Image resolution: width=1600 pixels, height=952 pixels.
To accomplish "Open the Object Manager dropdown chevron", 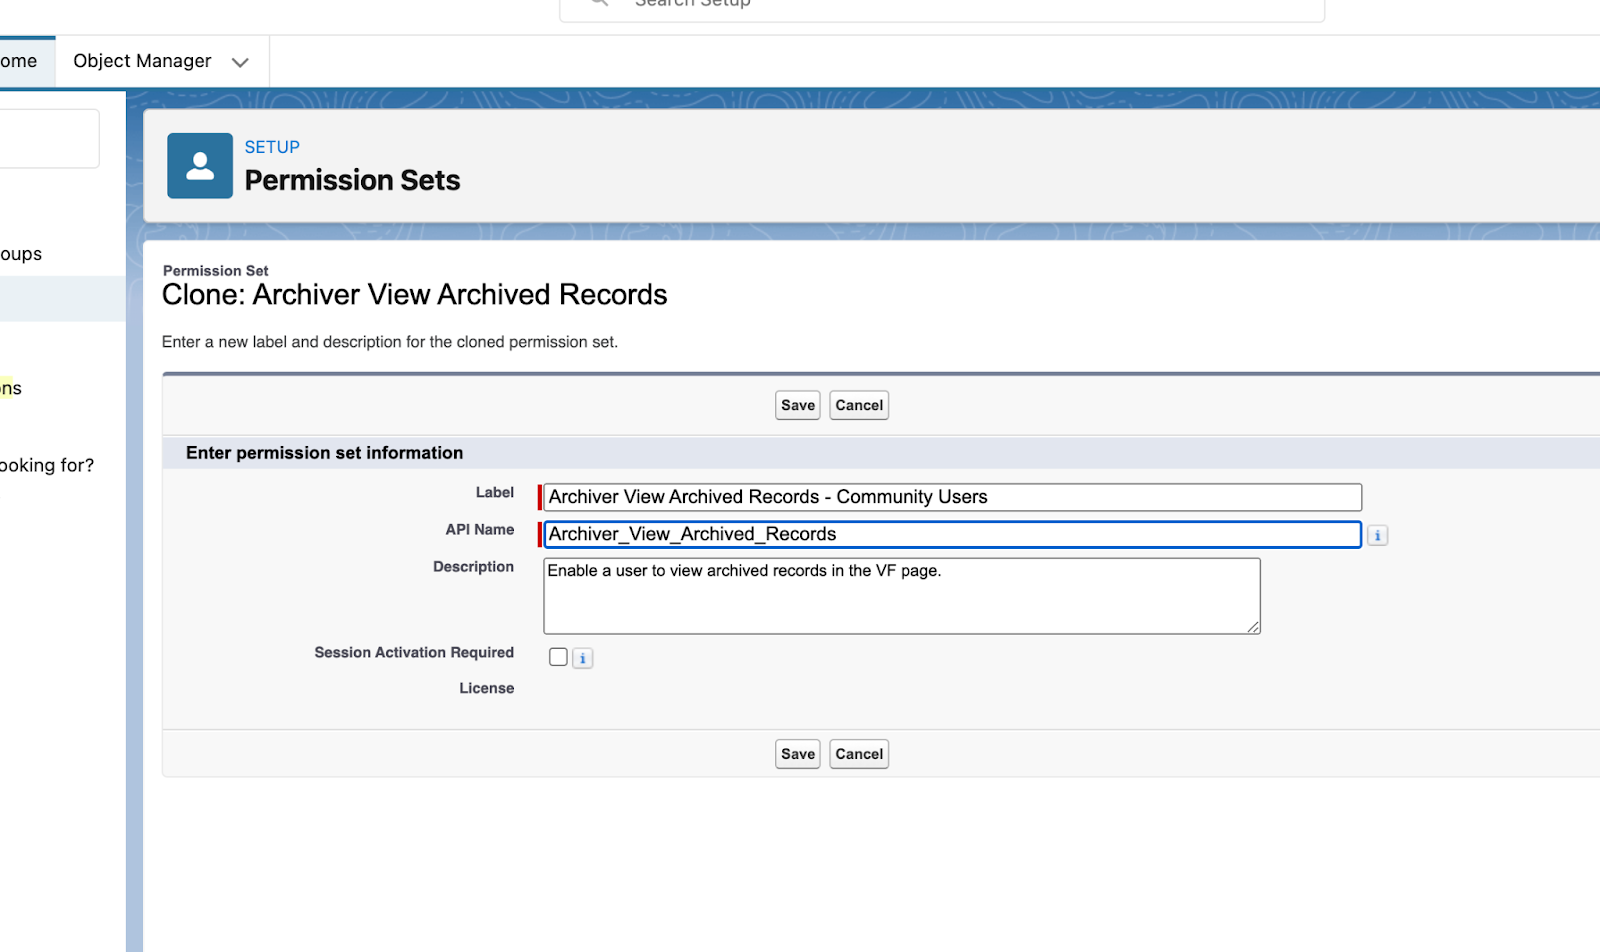I will pos(240,61).
